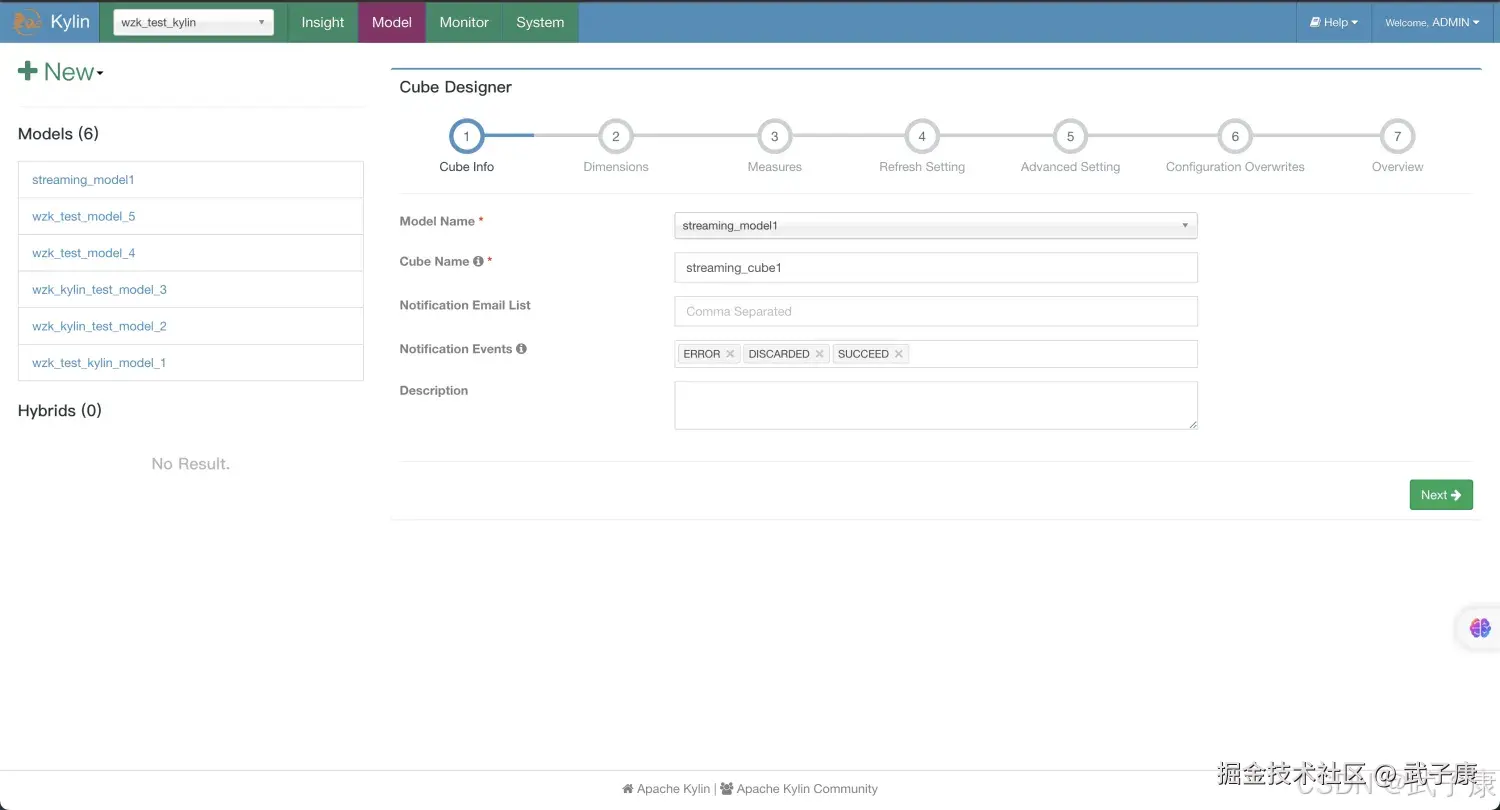This screenshot has height=810, width=1500.
Task: Click the floating brain assistant icon
Action: (1480, 628)
